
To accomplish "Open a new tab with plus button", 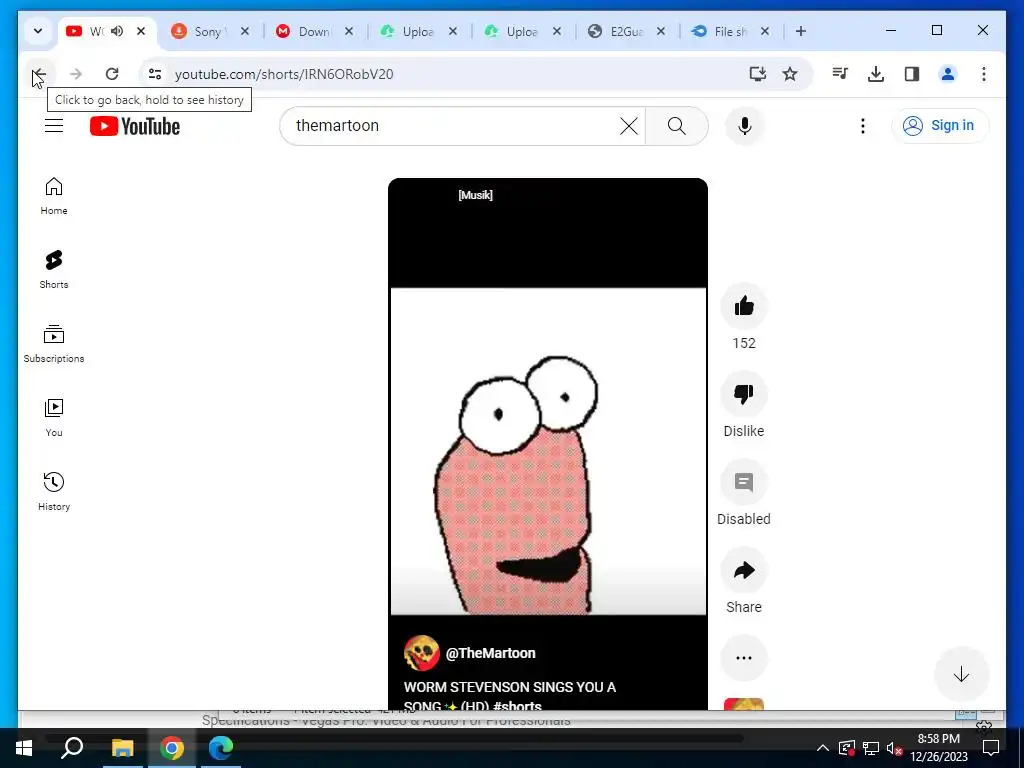I will pyautogui.click(x=801, y=31).
